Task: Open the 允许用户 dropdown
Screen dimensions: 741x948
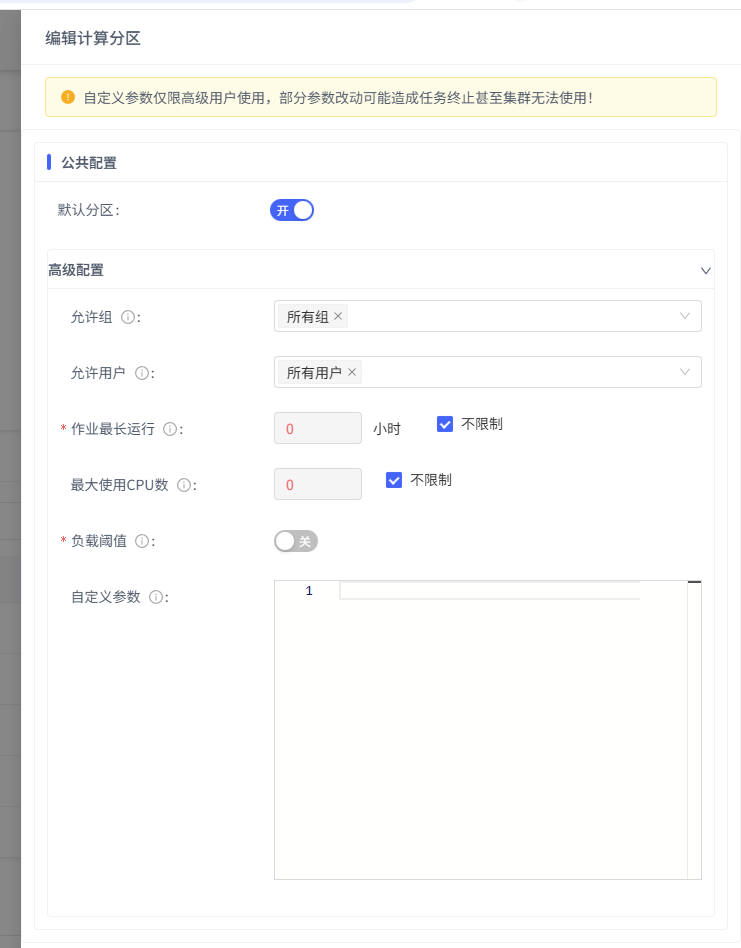Action: click(x=488, y=372)
